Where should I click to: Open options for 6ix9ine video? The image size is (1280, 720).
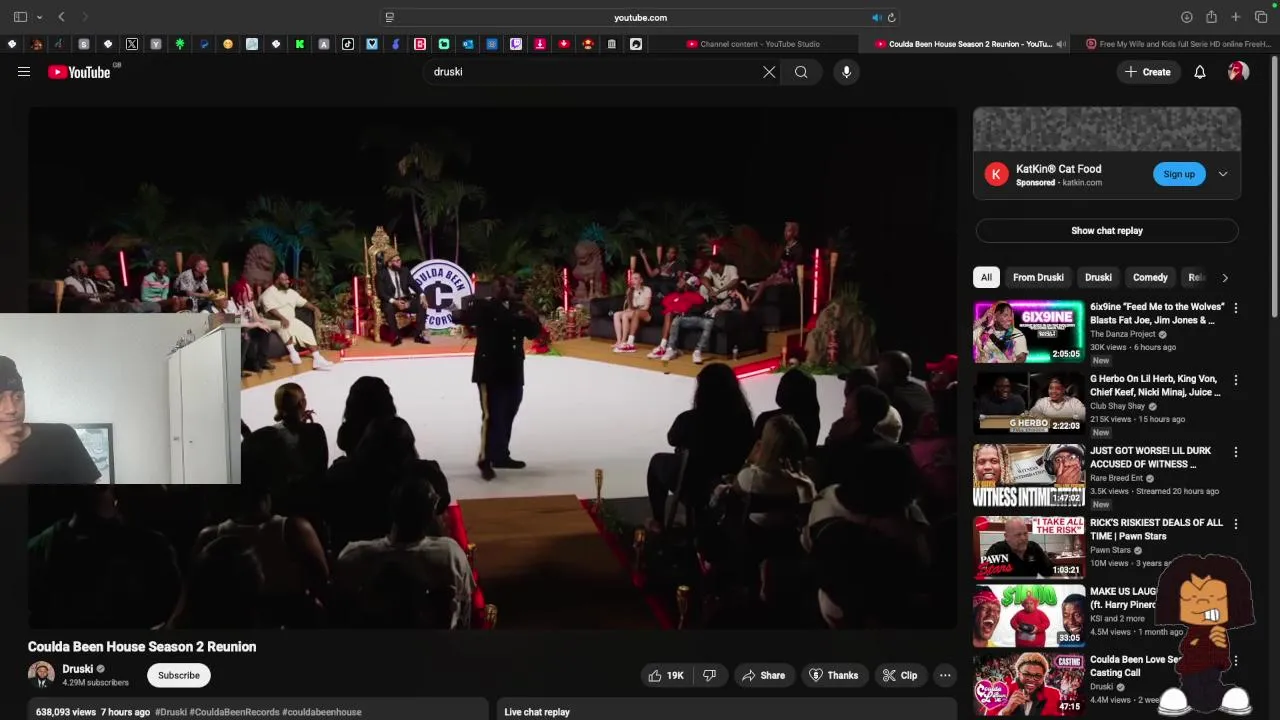[x=1236, y=308]
